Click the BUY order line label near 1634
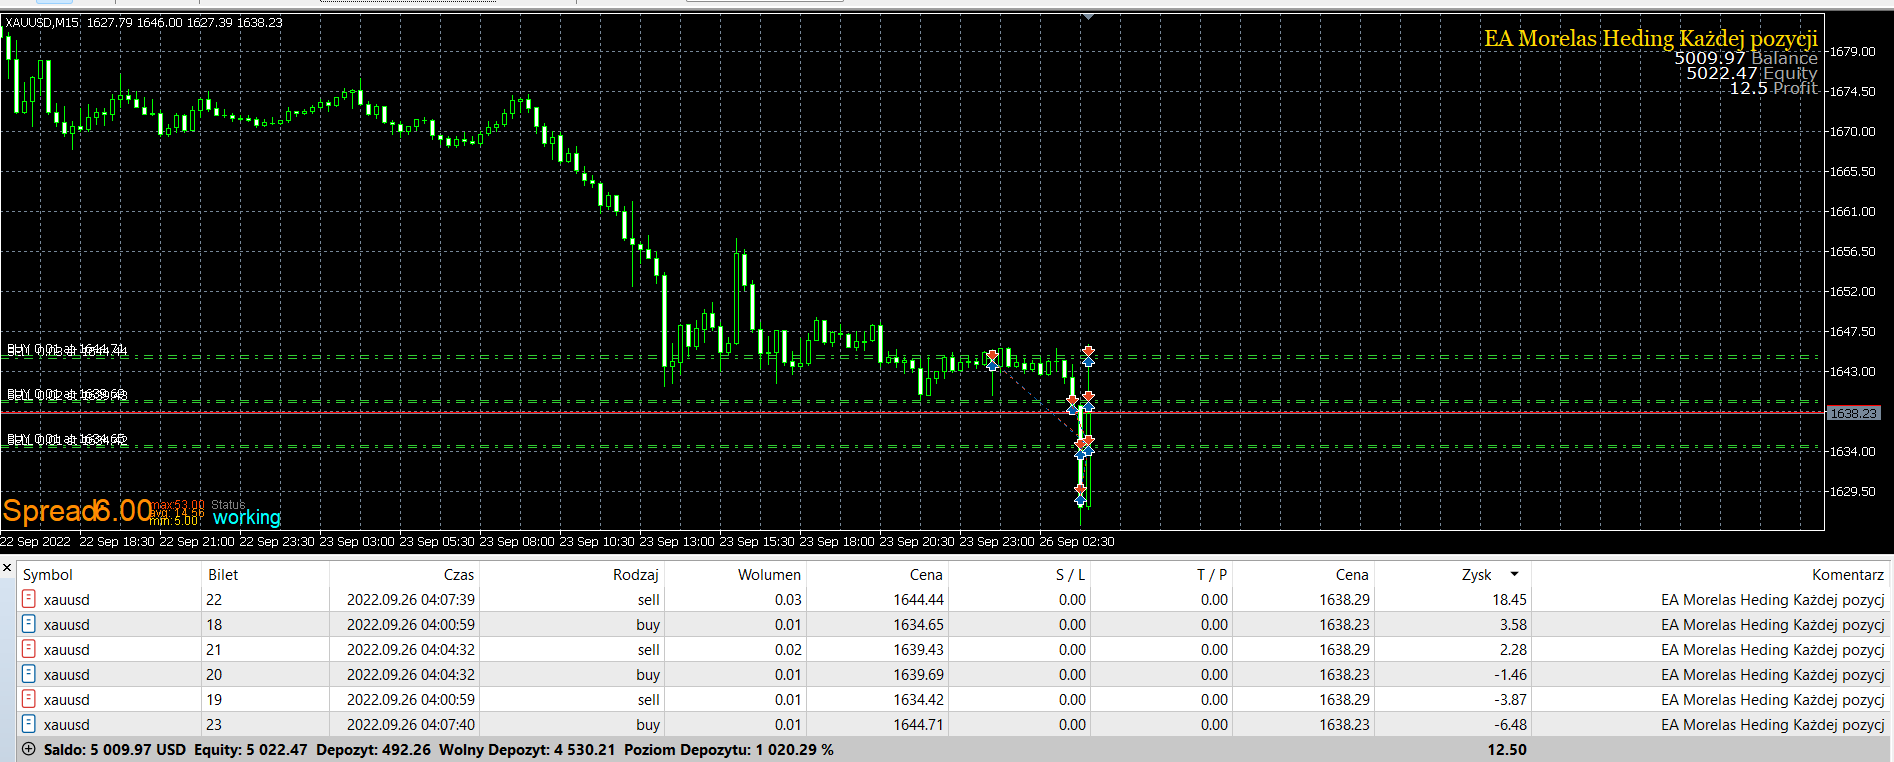The image size is (1894, 762). tap(67, 439)
